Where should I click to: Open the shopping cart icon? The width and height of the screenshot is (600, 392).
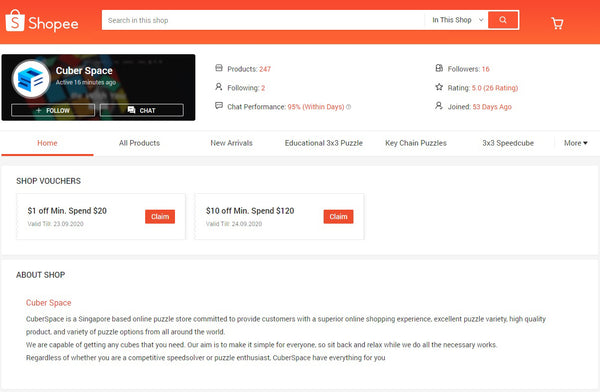tap(557, 23)
